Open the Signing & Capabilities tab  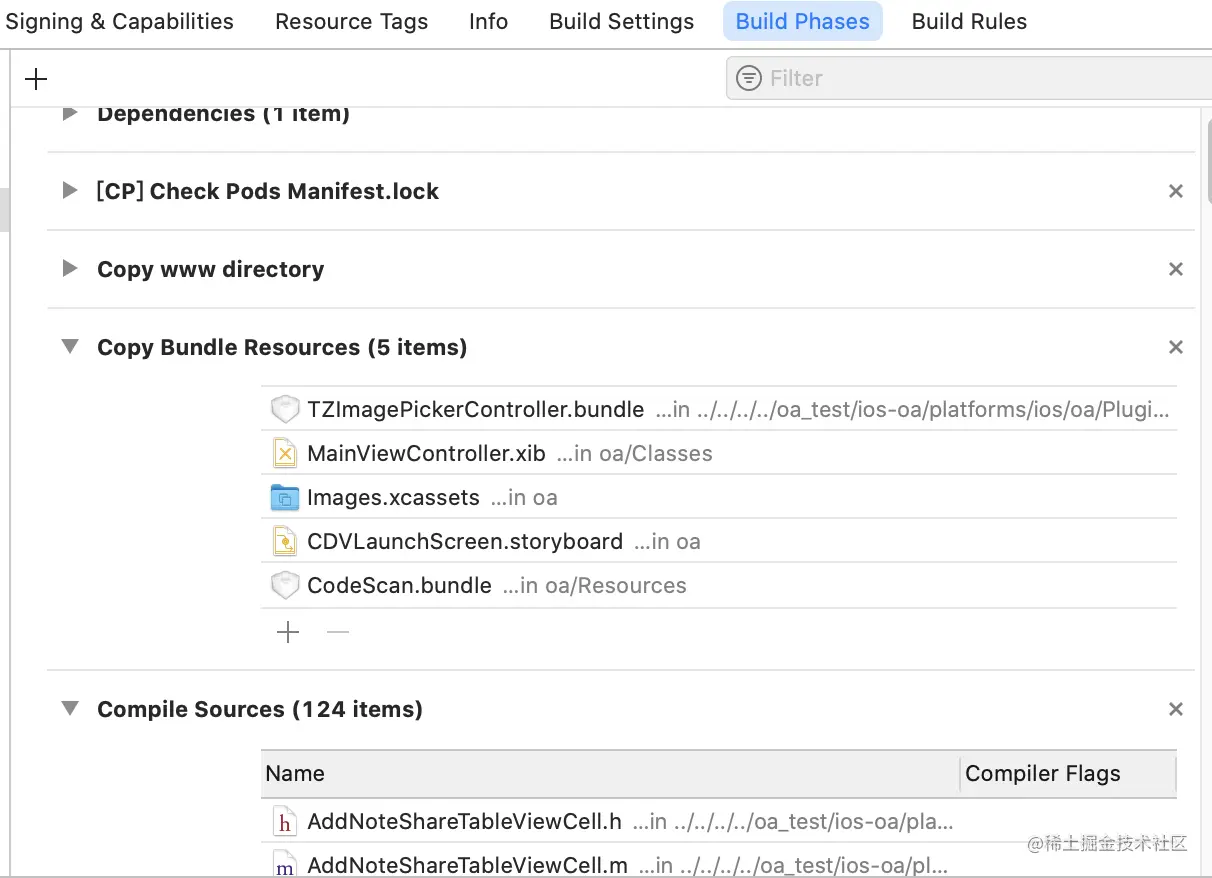point(119,22)
